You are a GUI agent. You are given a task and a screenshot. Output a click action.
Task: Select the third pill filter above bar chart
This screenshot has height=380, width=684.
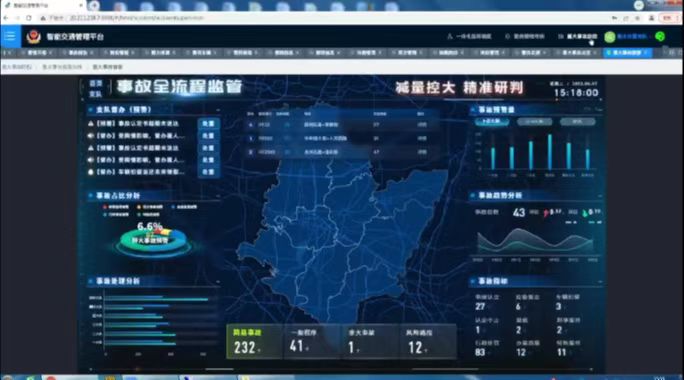577,121
